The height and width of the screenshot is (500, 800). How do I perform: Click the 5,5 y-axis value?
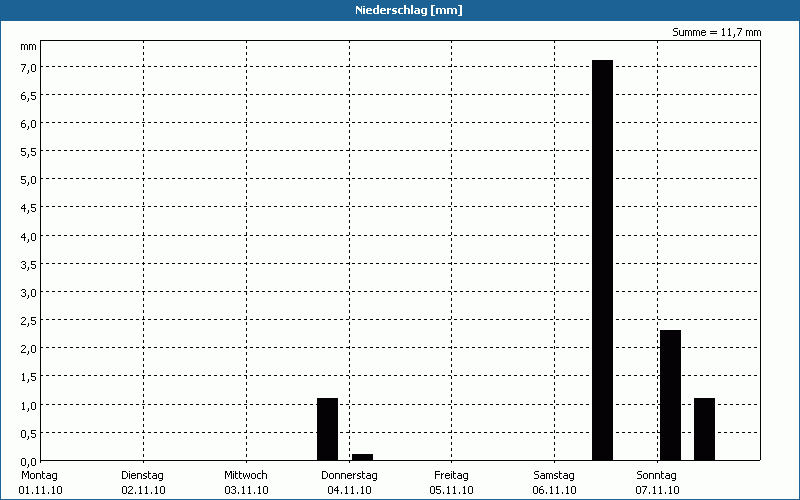click(x=28, y=152)
